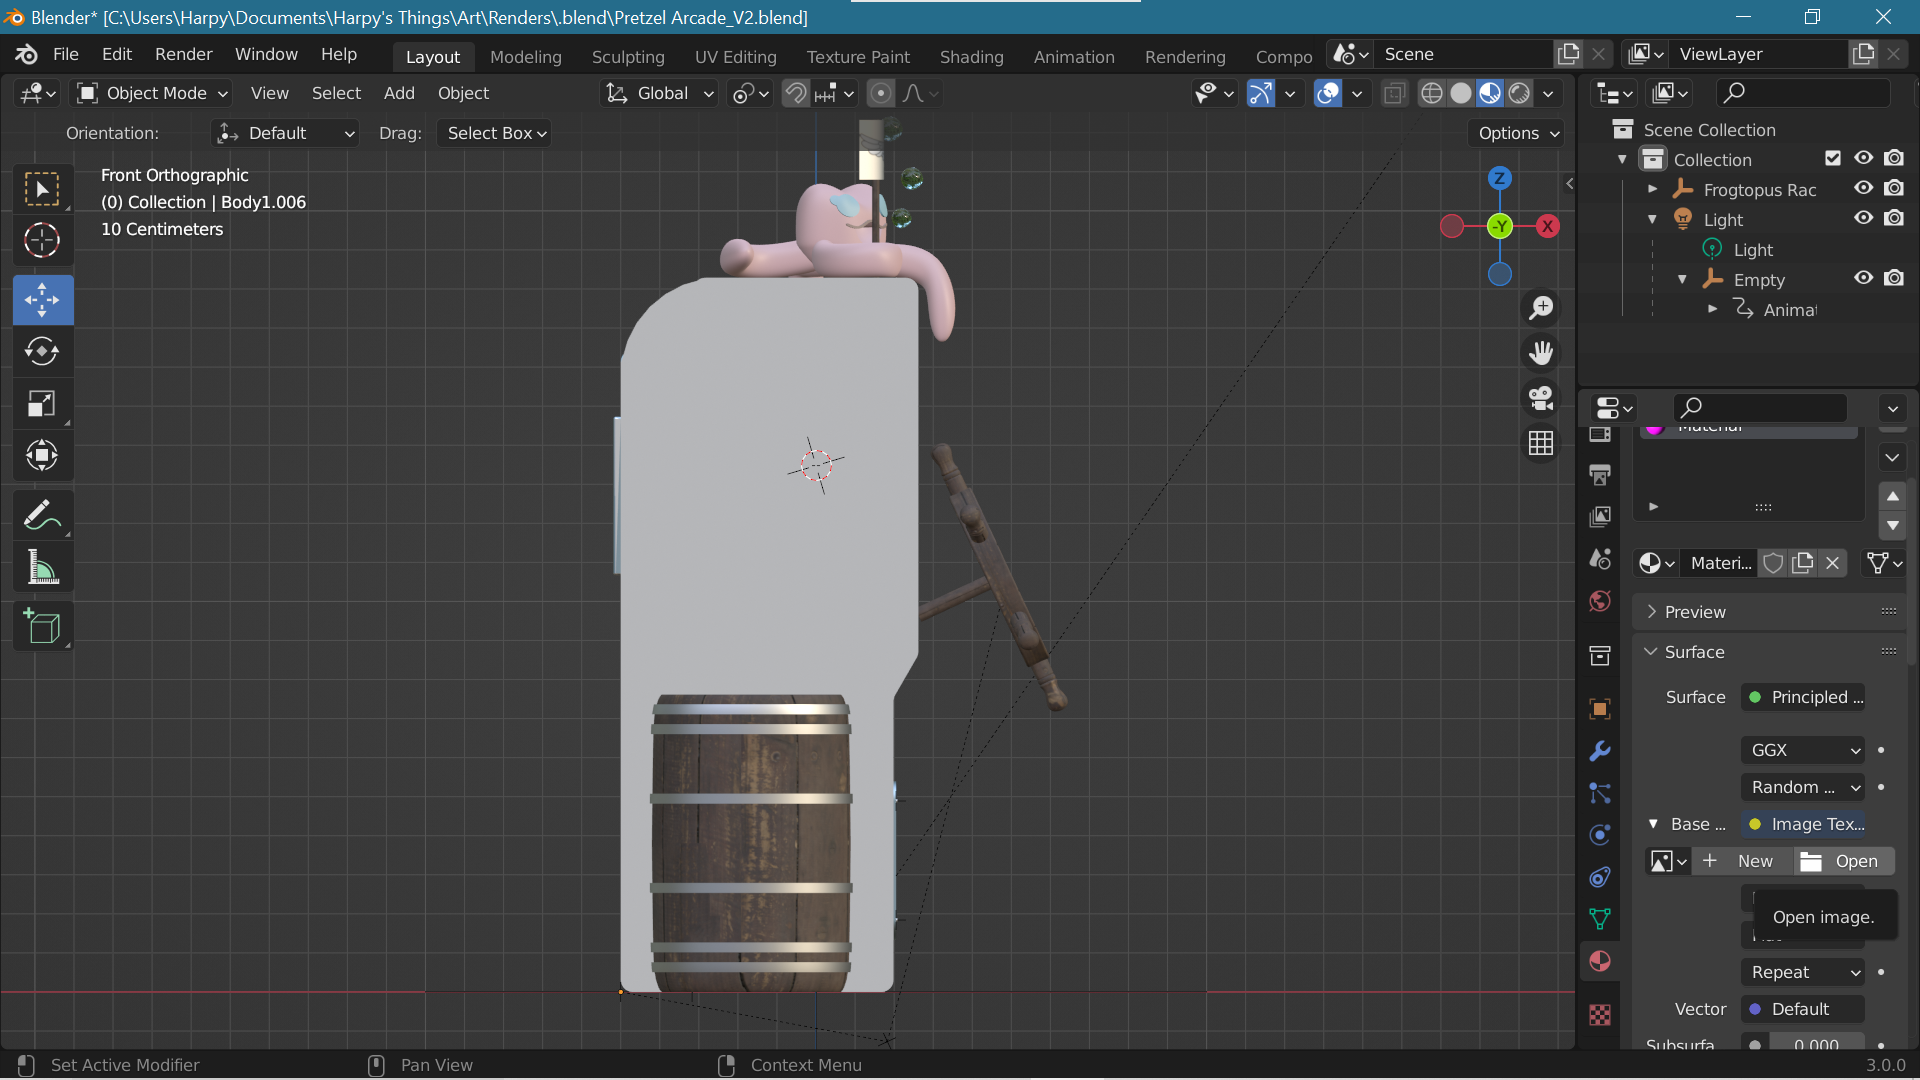
Task: Switch to solid viewport shading
Action: [1461, 93]
